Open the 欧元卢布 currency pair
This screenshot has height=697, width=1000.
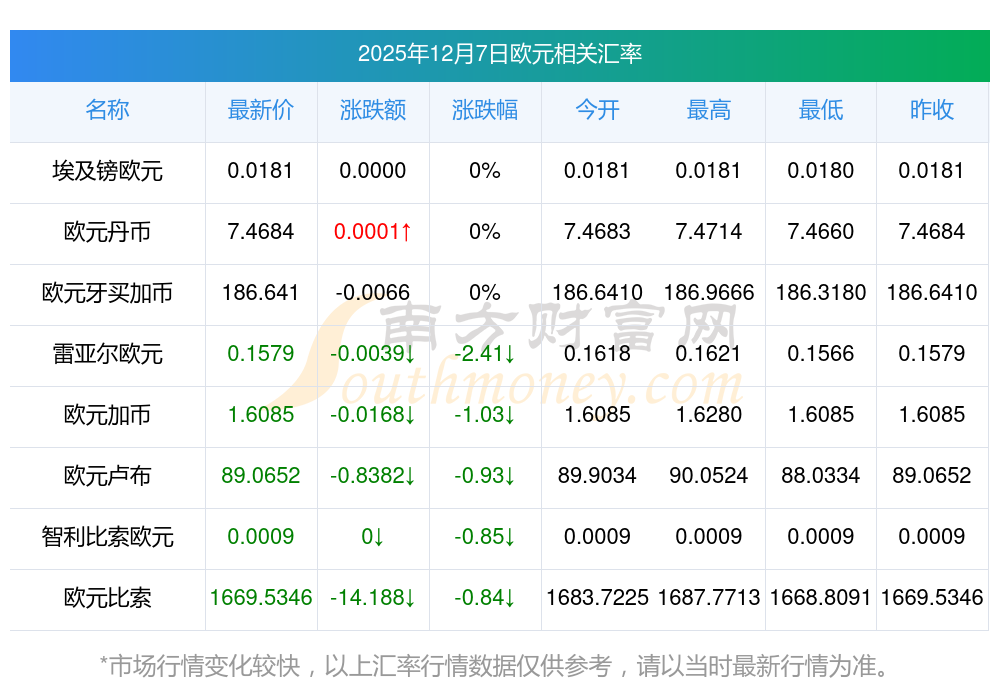(x=107, y=476)
